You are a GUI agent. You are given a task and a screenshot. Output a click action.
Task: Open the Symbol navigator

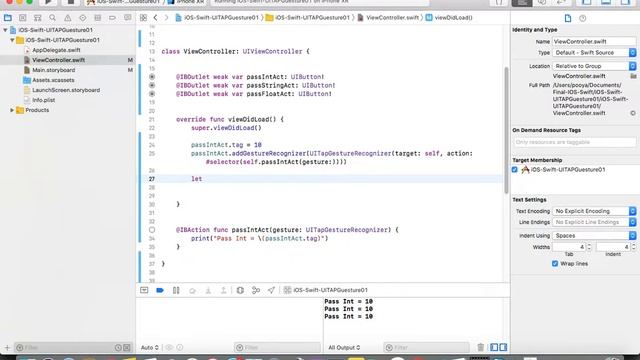tap(38, 18)
